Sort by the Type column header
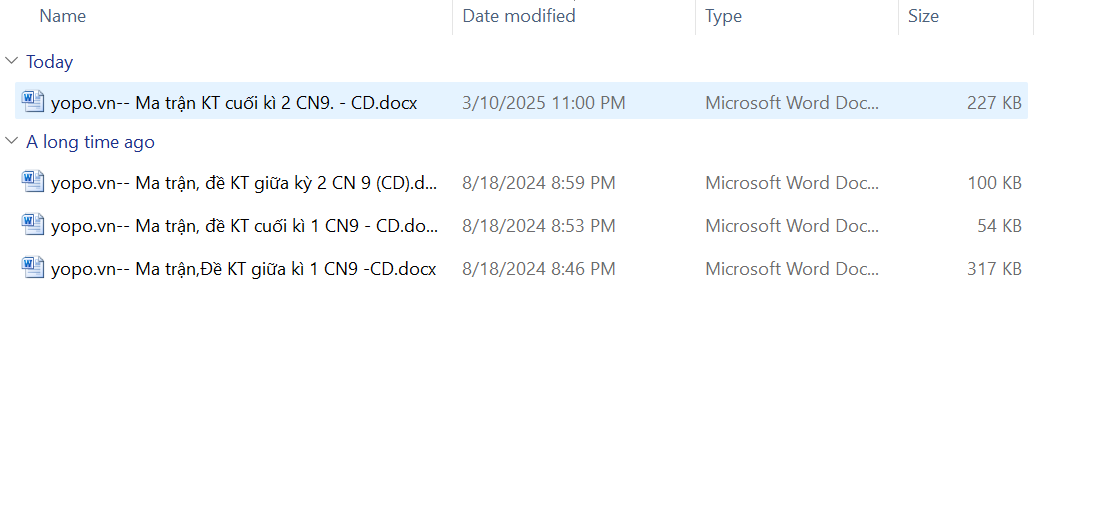The image size is (1099, 529). point(723,16)
